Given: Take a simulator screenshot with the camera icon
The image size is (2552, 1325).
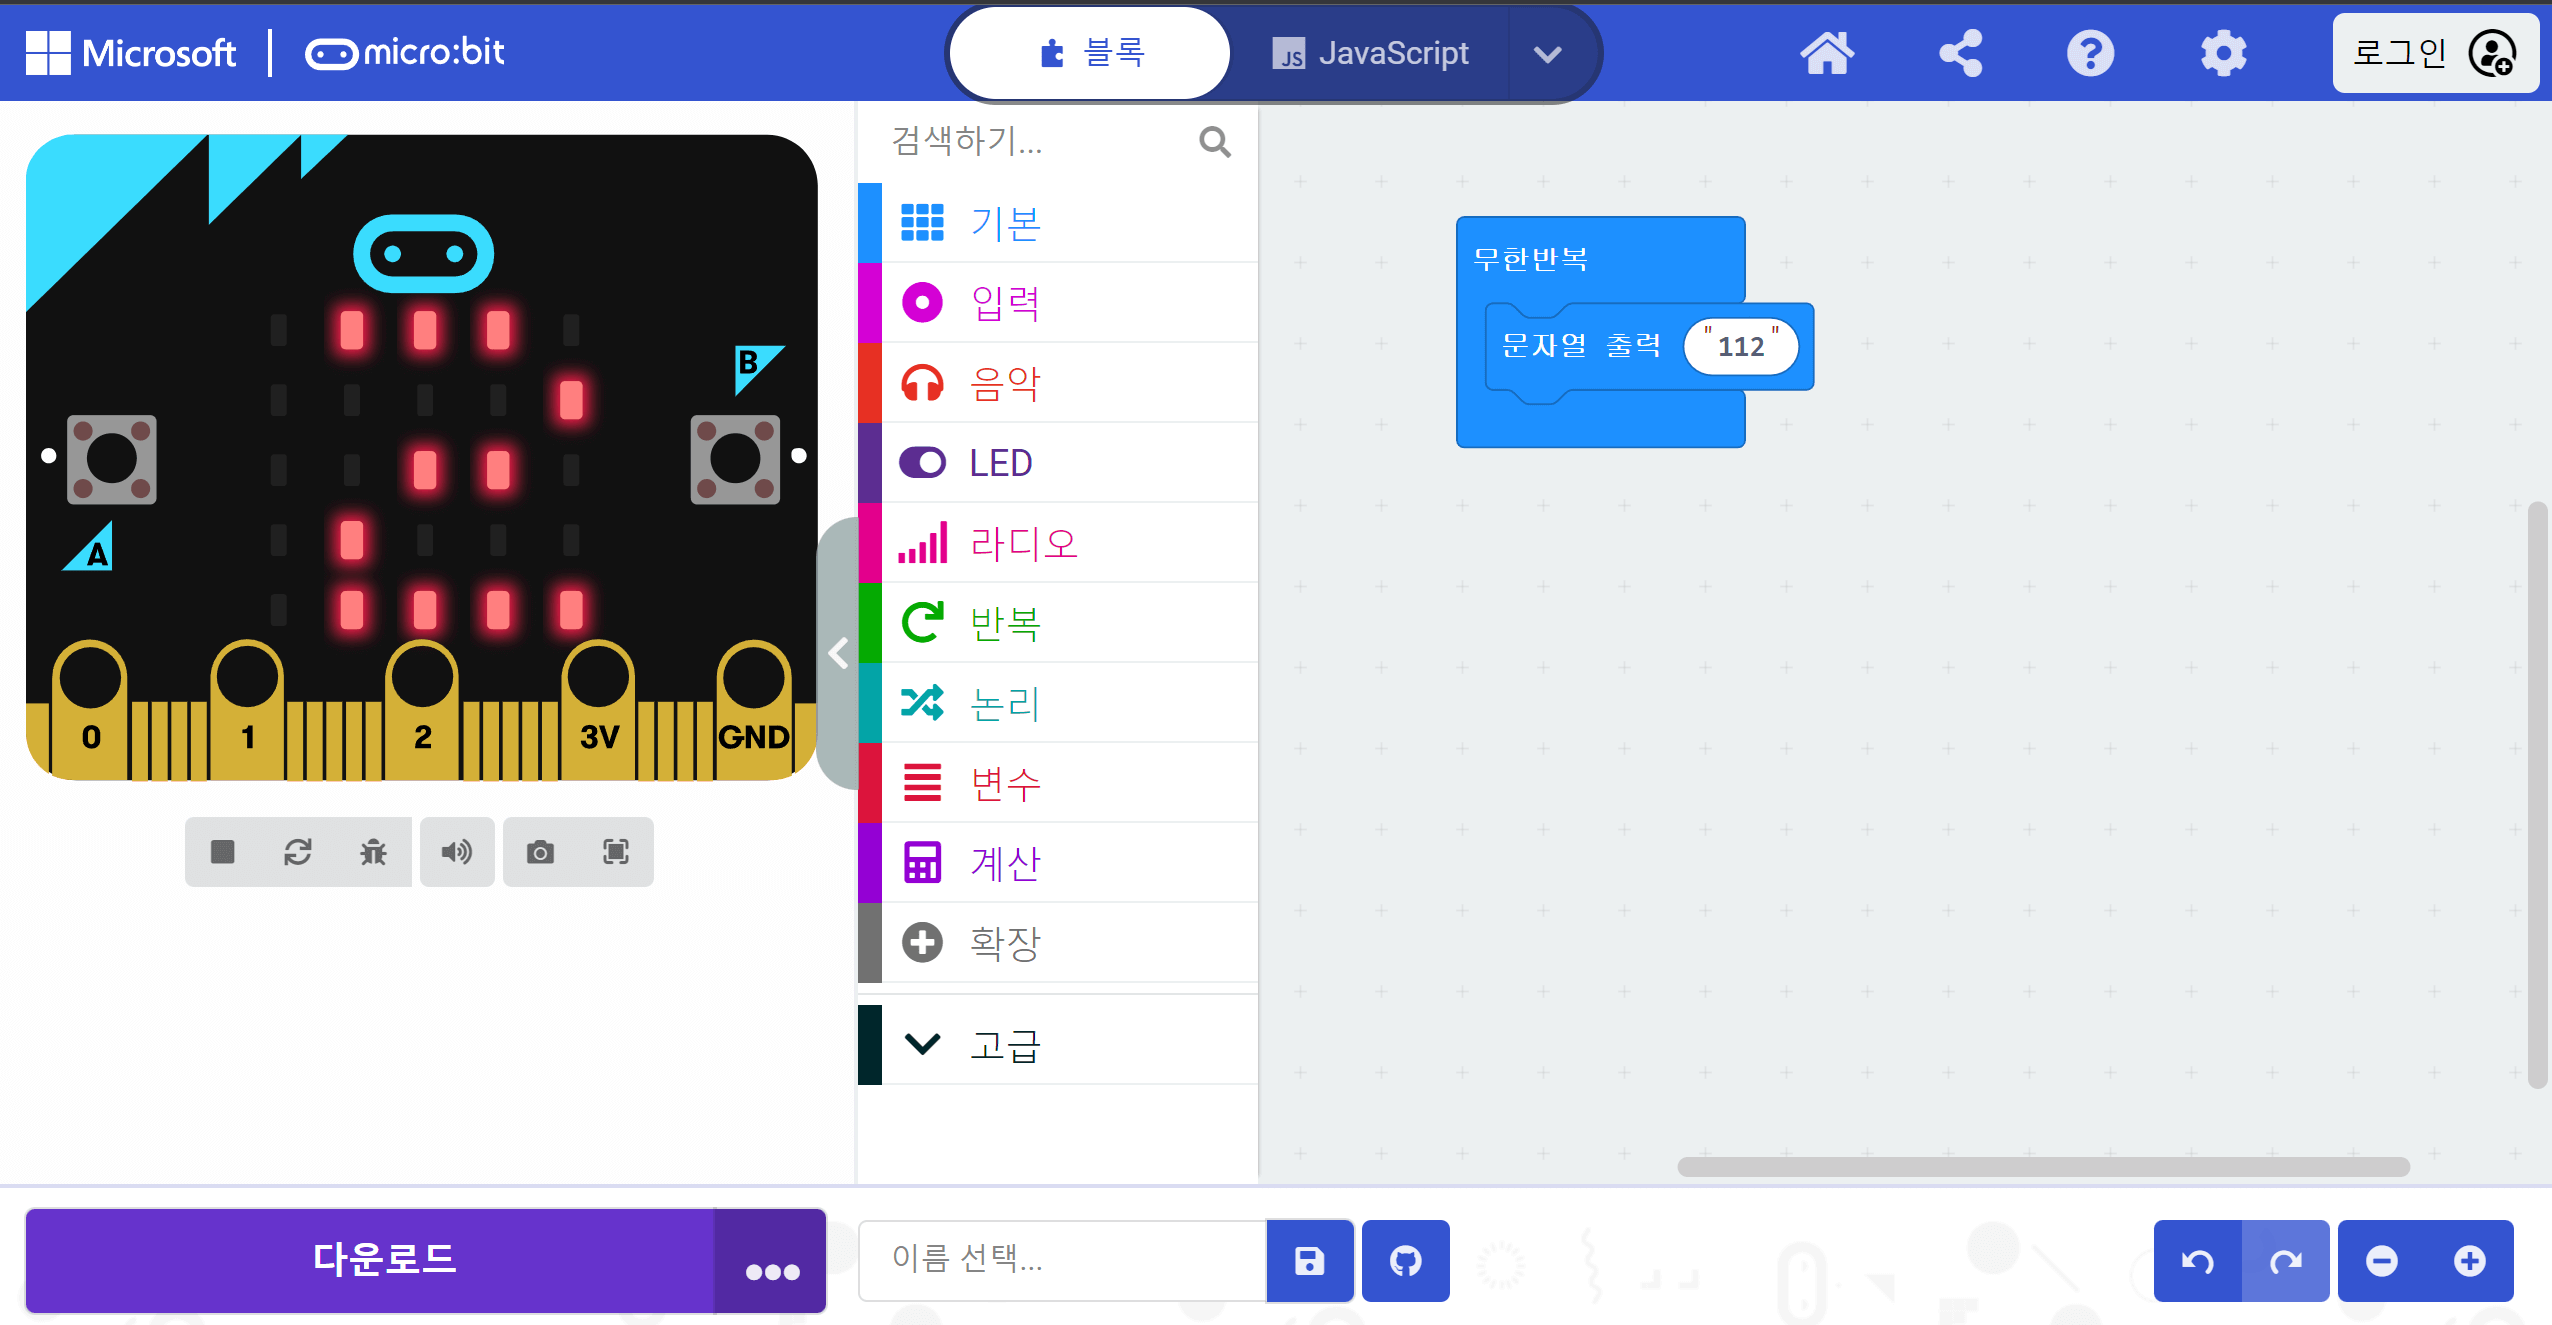Looking at the screenshot, I should [541, 852].
